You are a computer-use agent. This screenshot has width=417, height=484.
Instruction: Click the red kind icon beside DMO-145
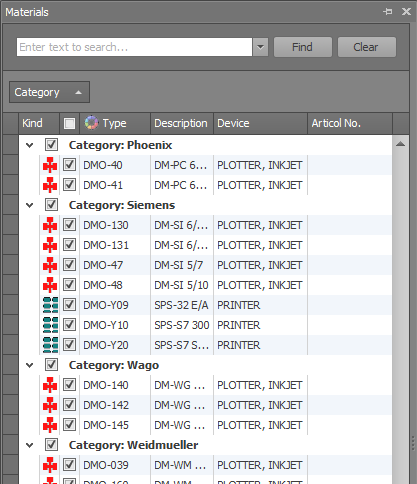pyautogui.click(x=50, y=425)
